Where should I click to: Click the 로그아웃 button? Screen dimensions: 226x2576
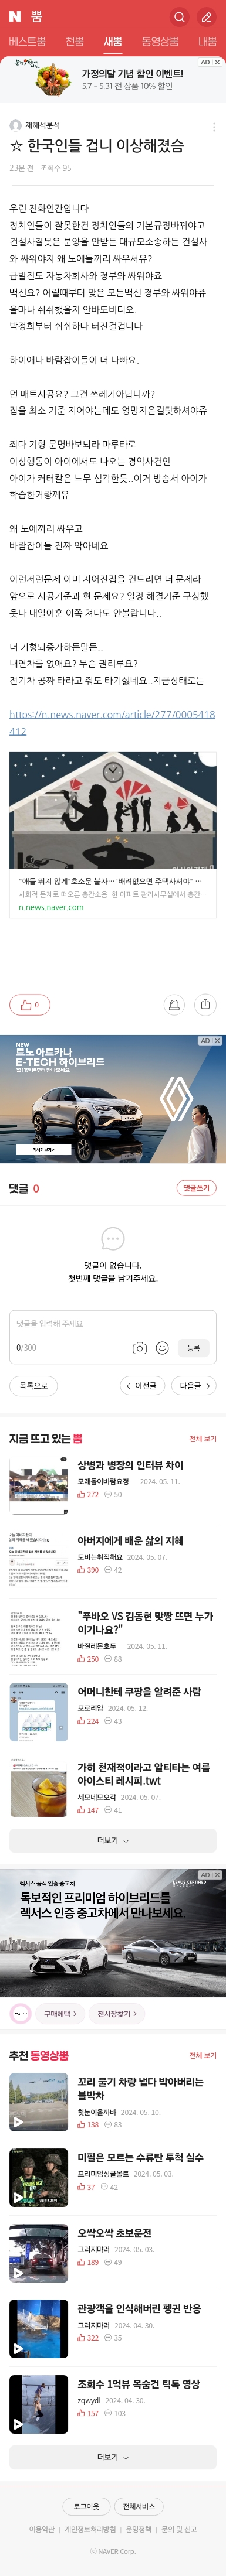tap(86, 2506)
